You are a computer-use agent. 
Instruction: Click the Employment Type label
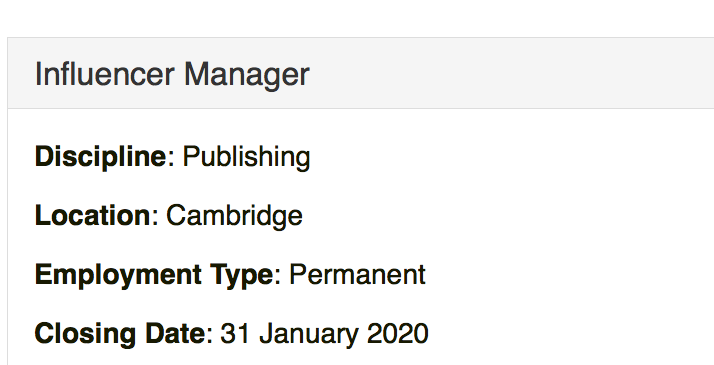tap(154, 274)
